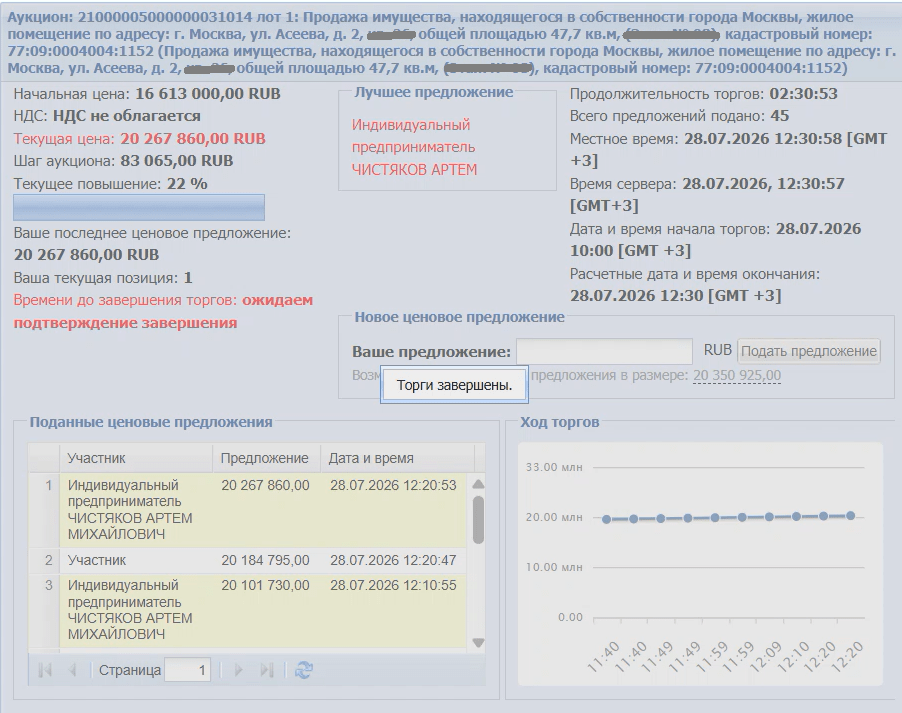The image size is (902, 713).
Task: Click the current increase value '22 %'
Action: click(x=187, y=184)
